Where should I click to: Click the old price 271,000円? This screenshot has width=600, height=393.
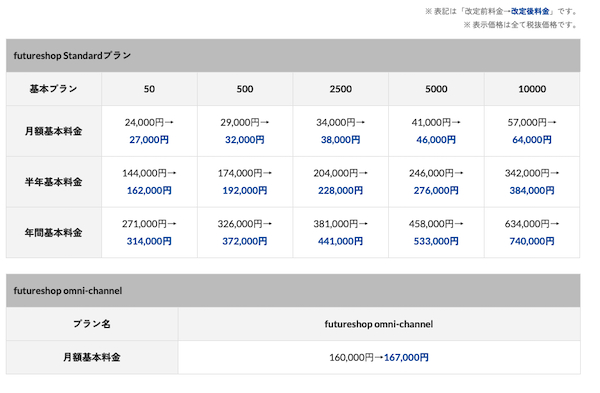144,223
